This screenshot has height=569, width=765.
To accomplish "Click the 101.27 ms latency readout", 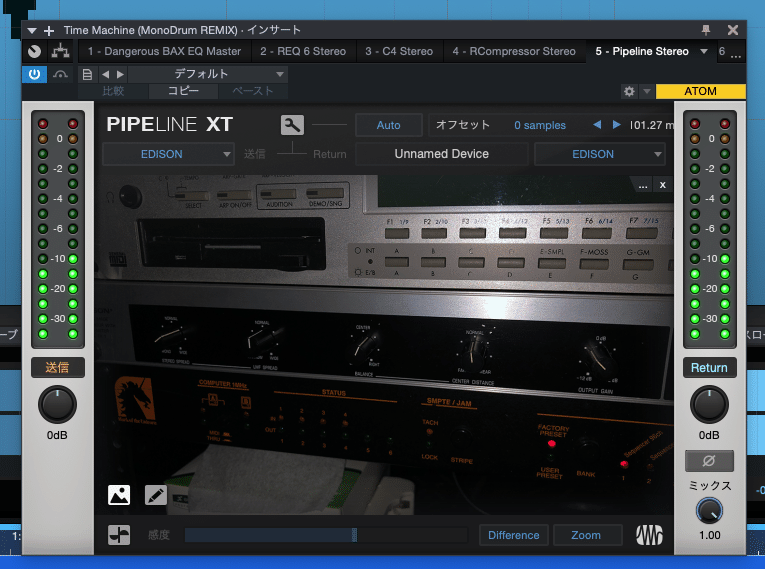I will 652,125.
